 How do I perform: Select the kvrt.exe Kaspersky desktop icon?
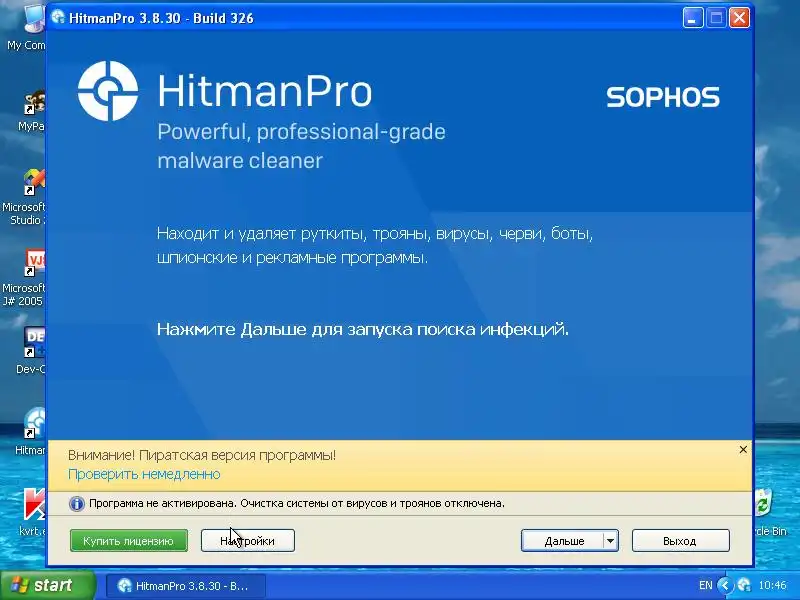click(33, 512)
